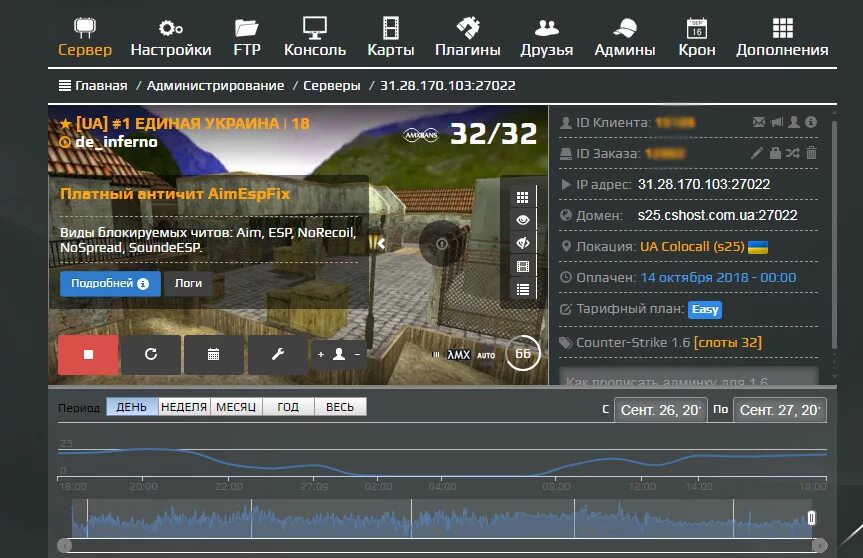This screenshot has width=863, height=558.
Task: Select the ДЕНЬ period tab
Action: tap(132, 407)
